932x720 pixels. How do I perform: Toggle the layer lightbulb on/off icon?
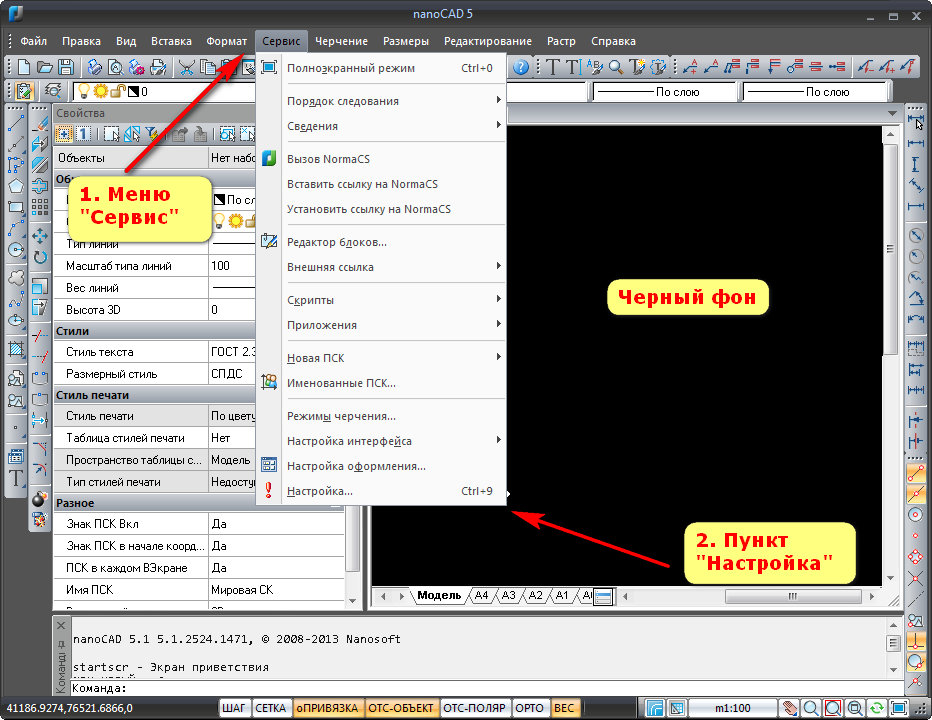[84, 91]
